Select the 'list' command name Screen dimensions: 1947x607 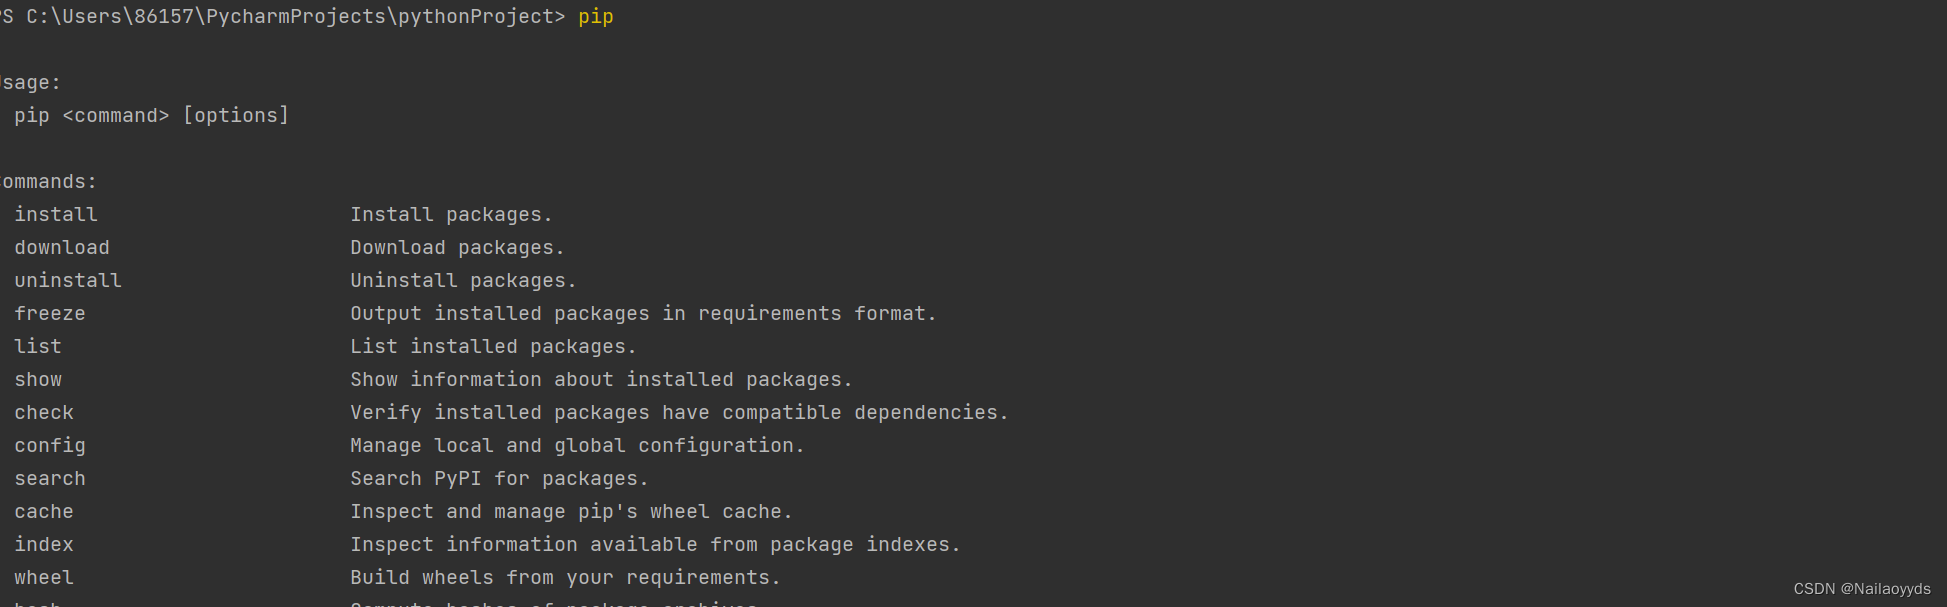coord(38,346)
